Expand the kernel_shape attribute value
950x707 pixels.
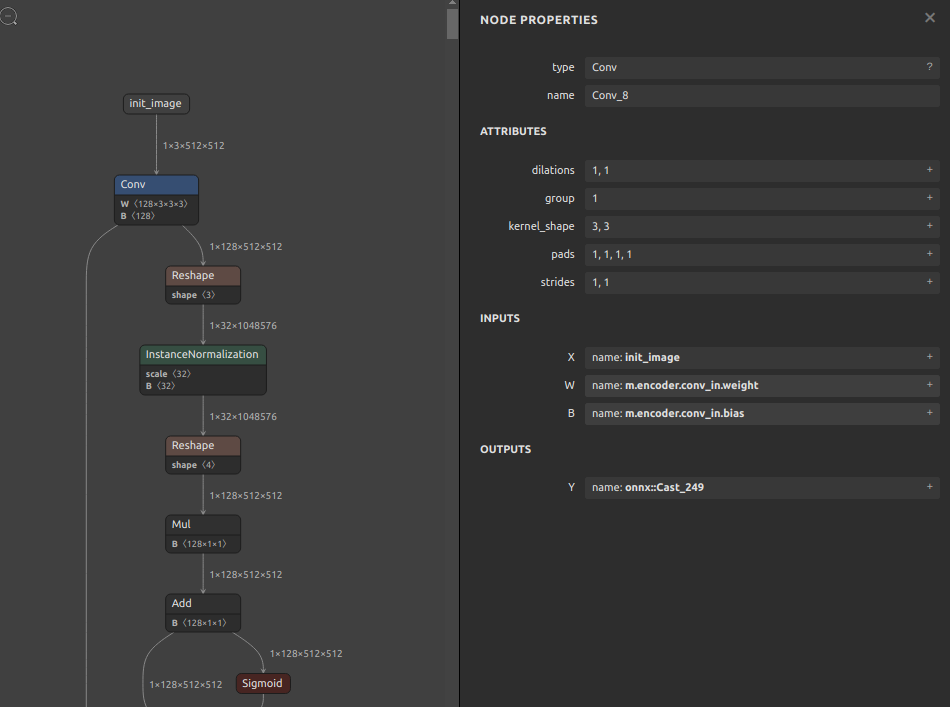pos(929,226)
